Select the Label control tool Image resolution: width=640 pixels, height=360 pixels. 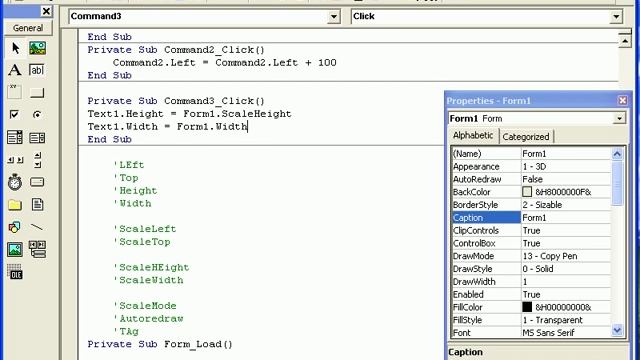pos(15,70)
